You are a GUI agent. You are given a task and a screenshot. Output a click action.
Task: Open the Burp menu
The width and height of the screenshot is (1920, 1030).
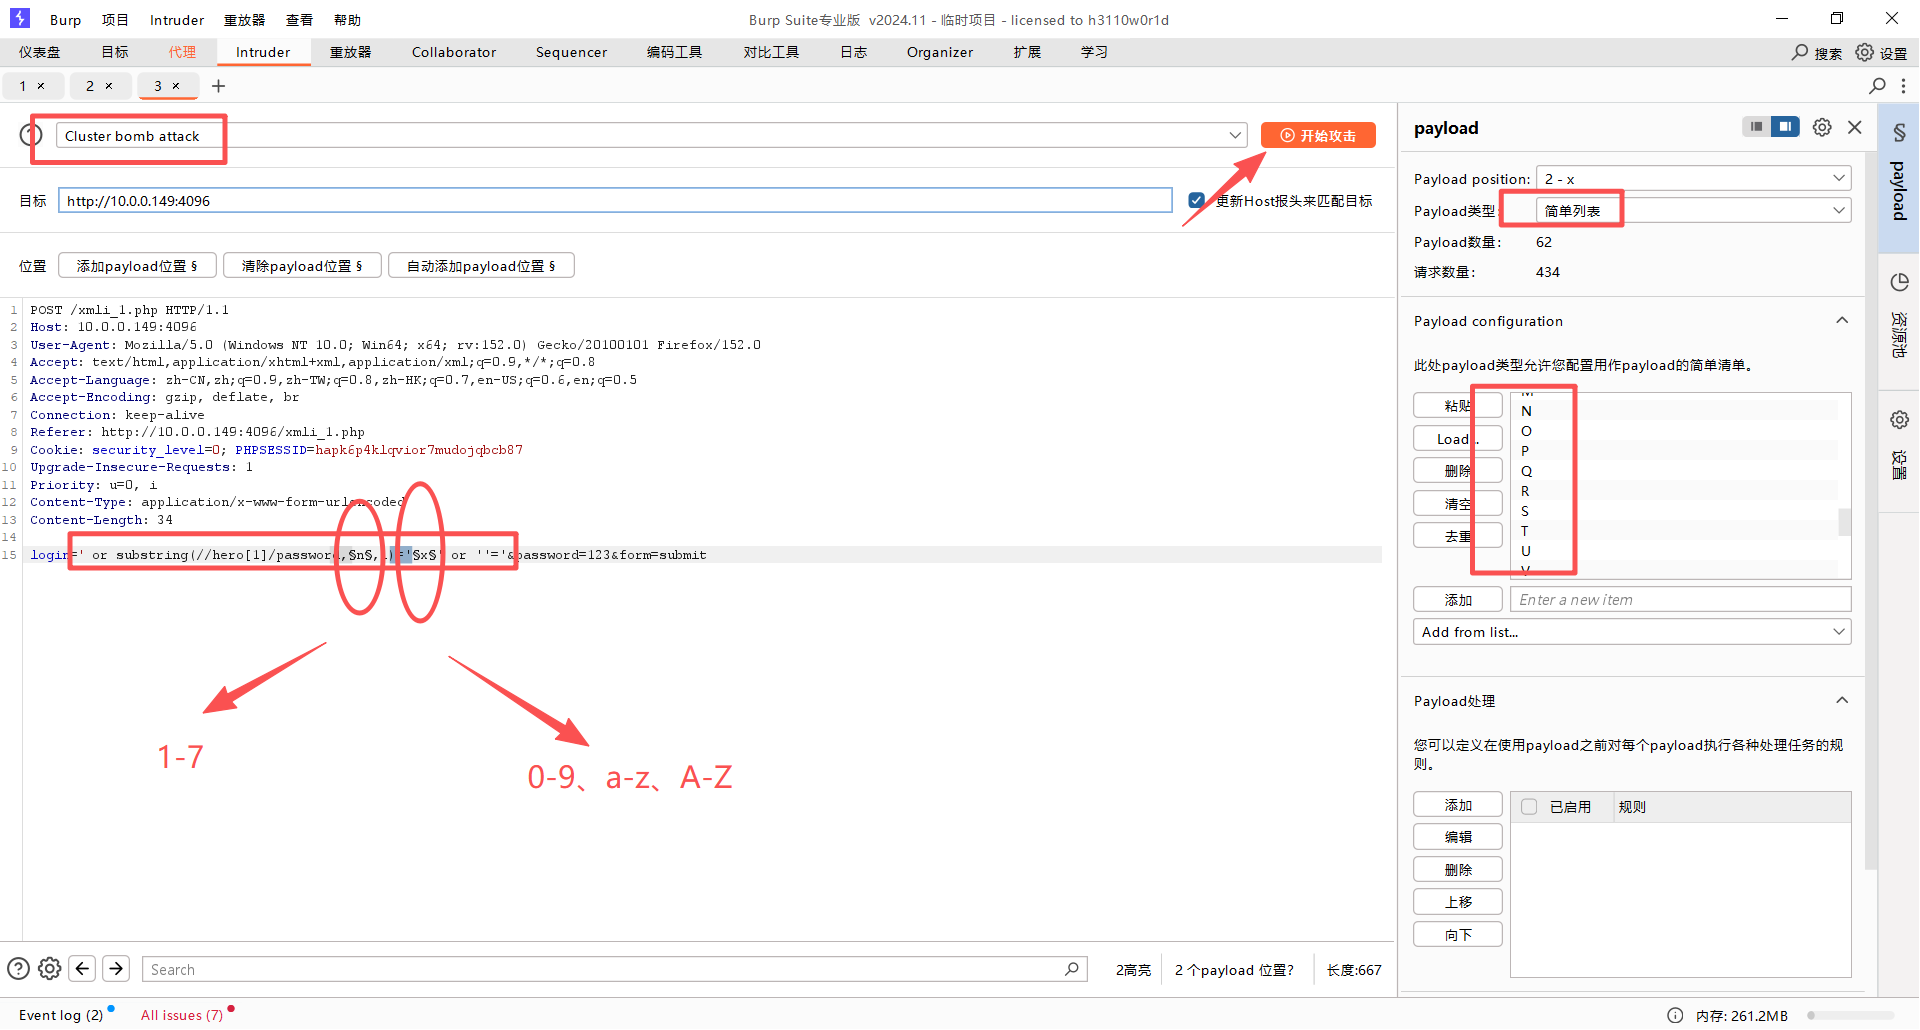pos(66,20)
